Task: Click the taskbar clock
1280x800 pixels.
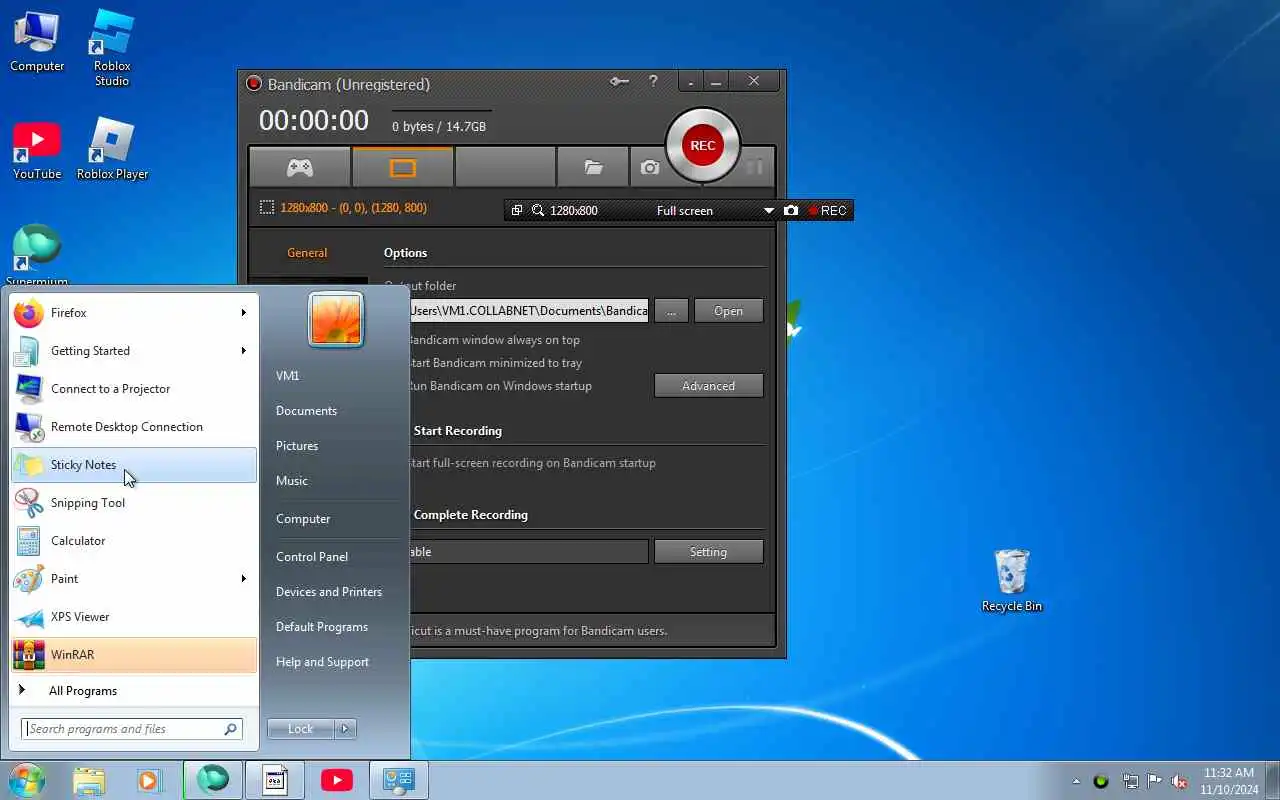Action: click(1229, 781)
